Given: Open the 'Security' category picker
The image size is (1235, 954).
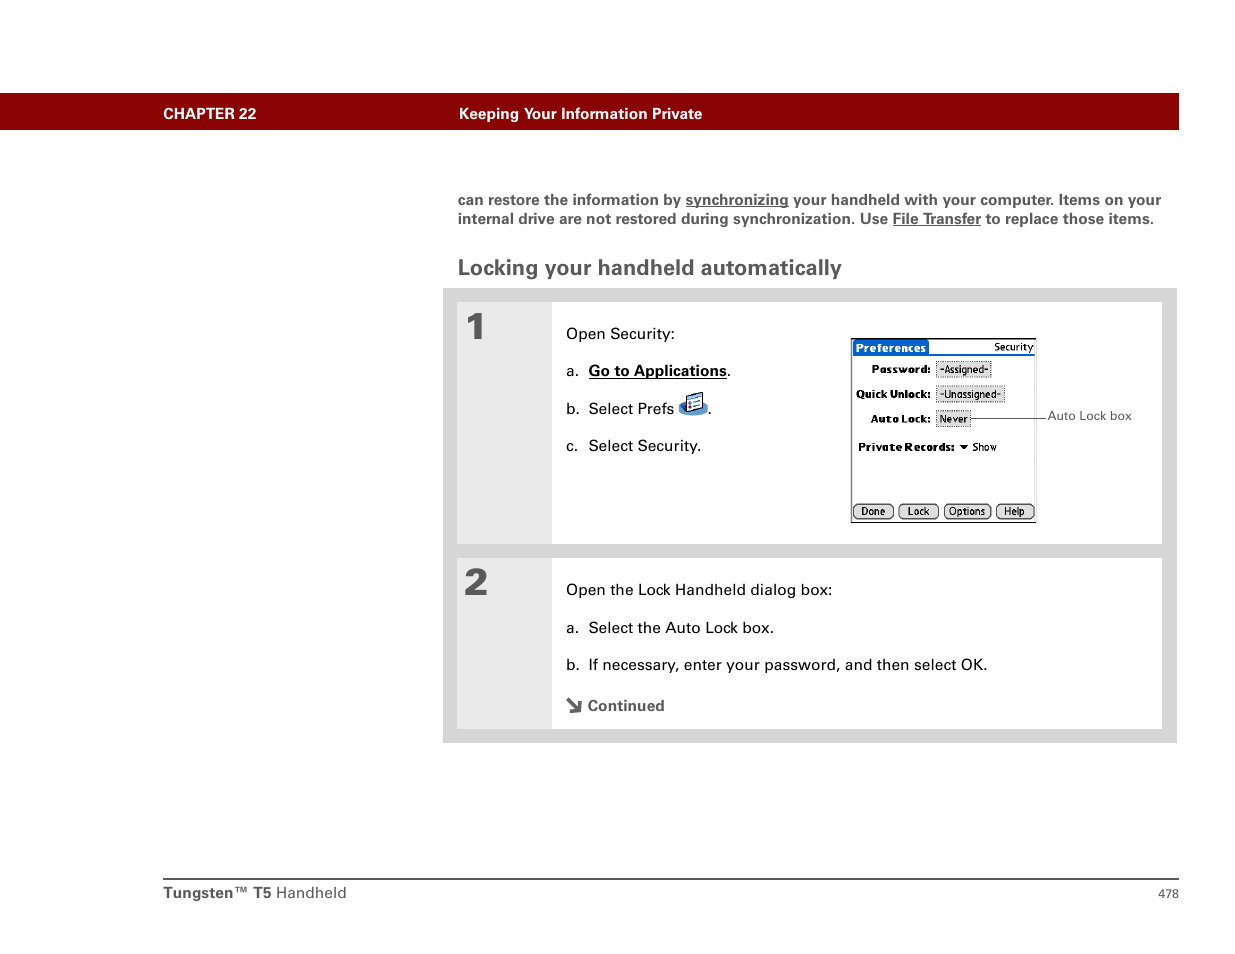Looking at the screenshot, I should pos(1013,348).
